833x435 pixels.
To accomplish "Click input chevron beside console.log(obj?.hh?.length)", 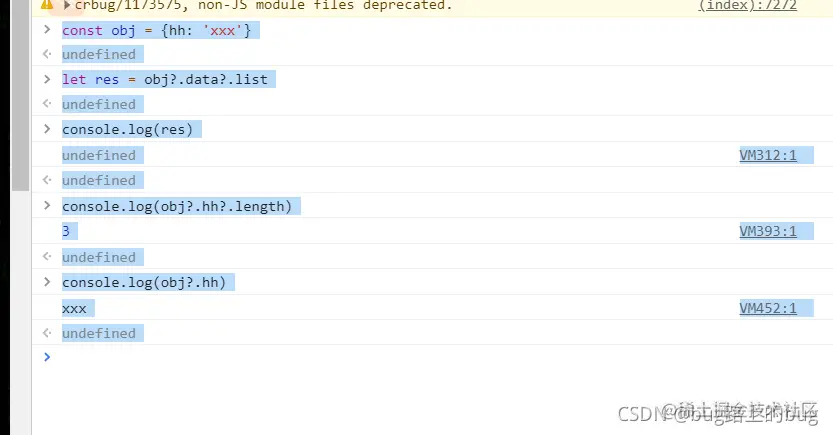I will (47, 206).
